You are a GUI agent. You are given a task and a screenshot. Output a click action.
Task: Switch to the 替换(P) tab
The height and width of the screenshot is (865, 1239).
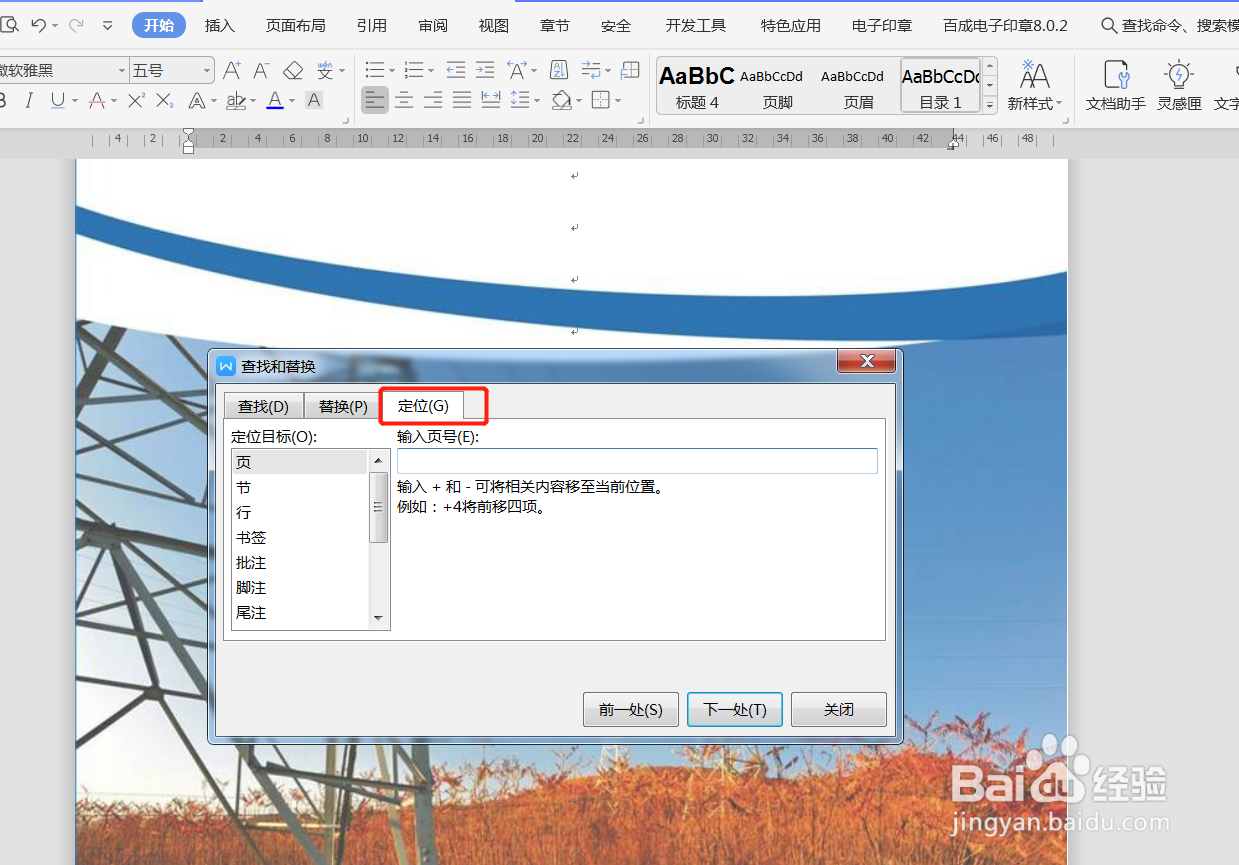point(341,405)
